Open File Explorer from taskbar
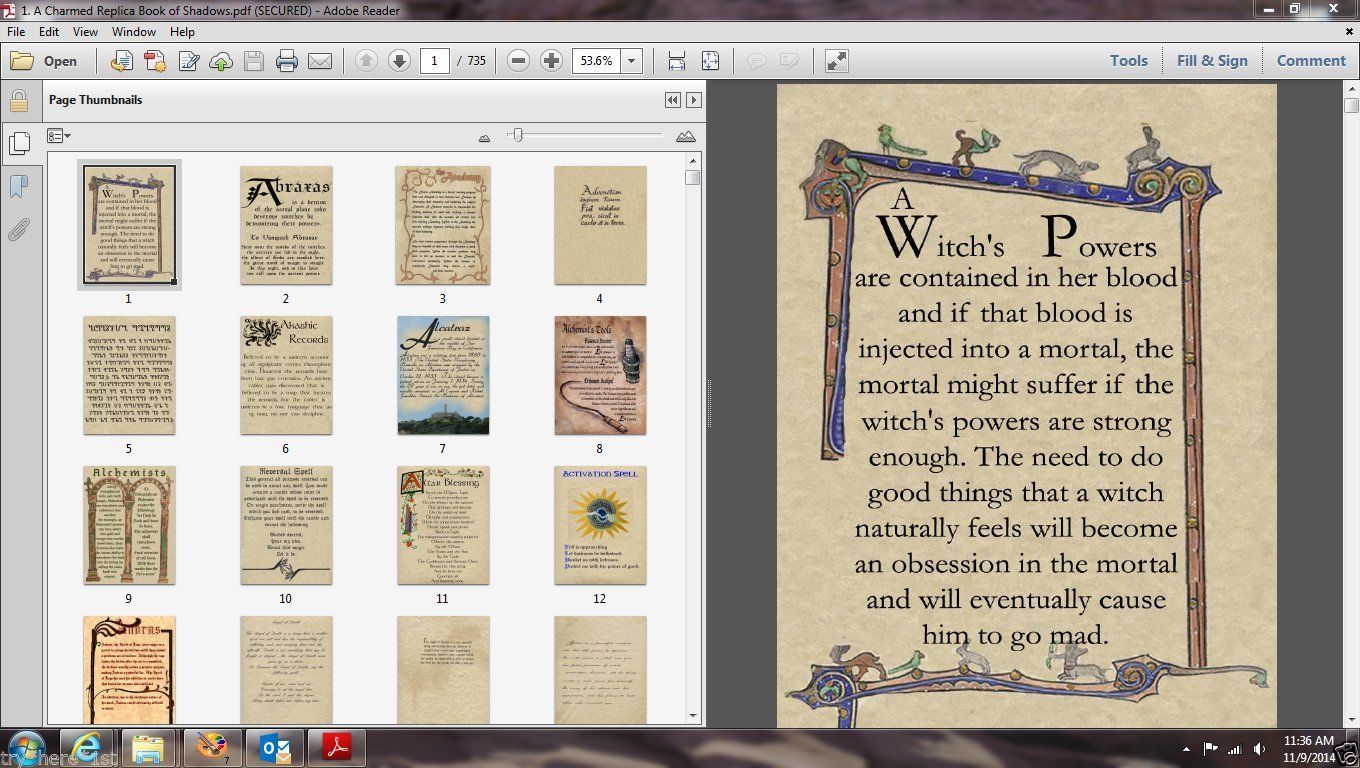The height and width of the screenshot is (768, 1360). [148, 748]
